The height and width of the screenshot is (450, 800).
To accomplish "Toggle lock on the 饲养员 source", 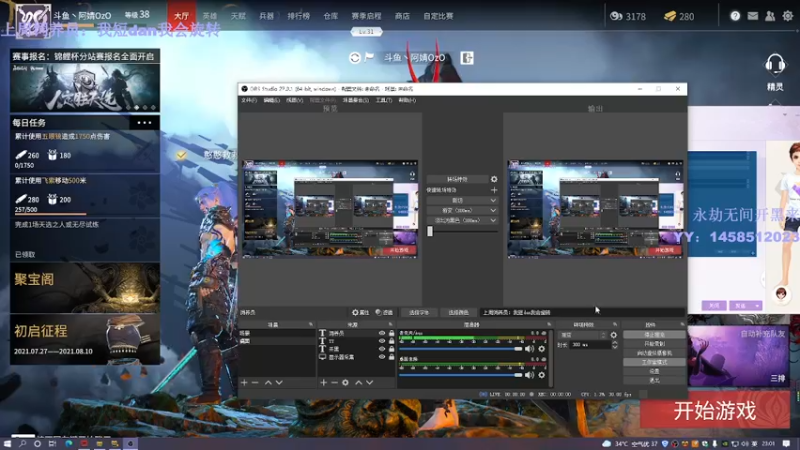I will tap(391, 333).
